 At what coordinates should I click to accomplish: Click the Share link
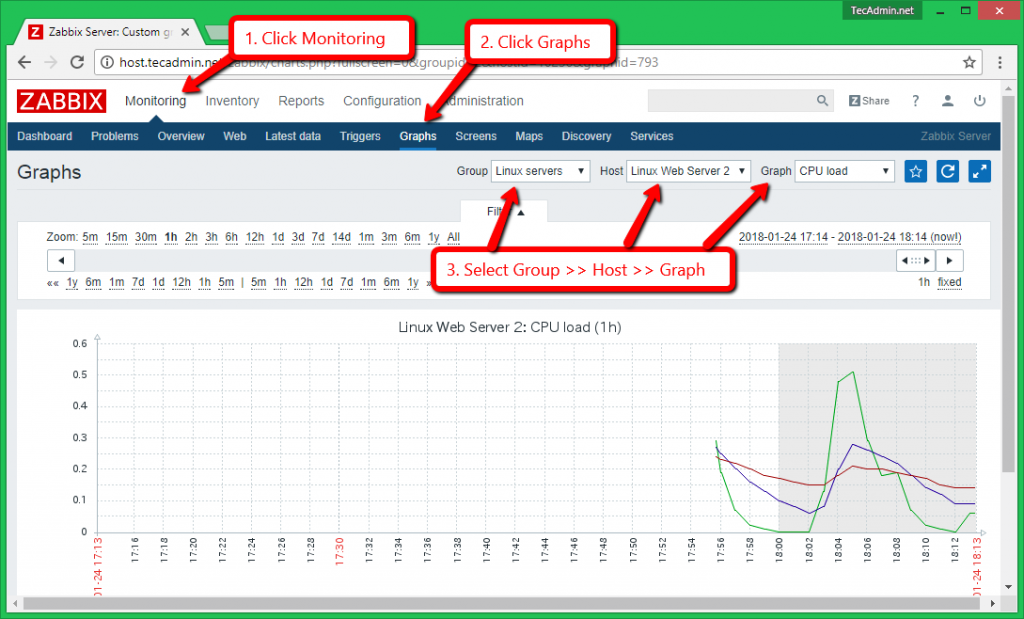(x=869, y=101)
